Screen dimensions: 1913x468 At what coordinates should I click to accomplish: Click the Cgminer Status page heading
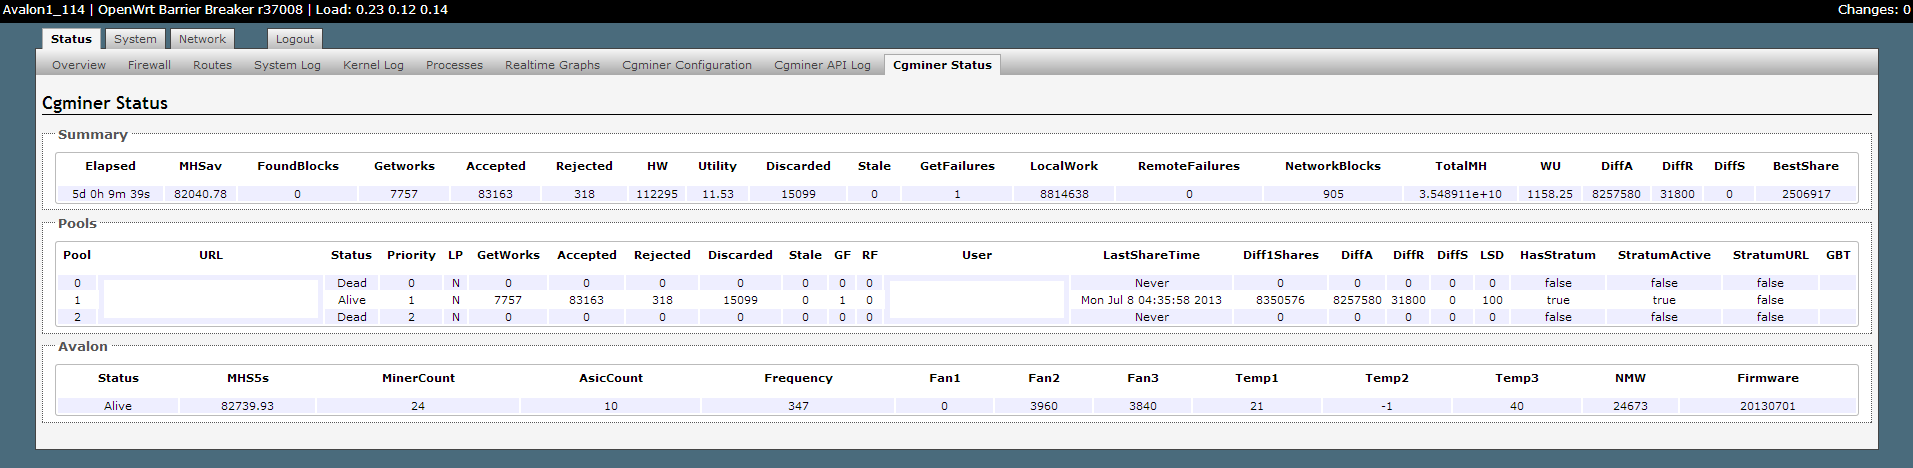(x=105, y=103)
